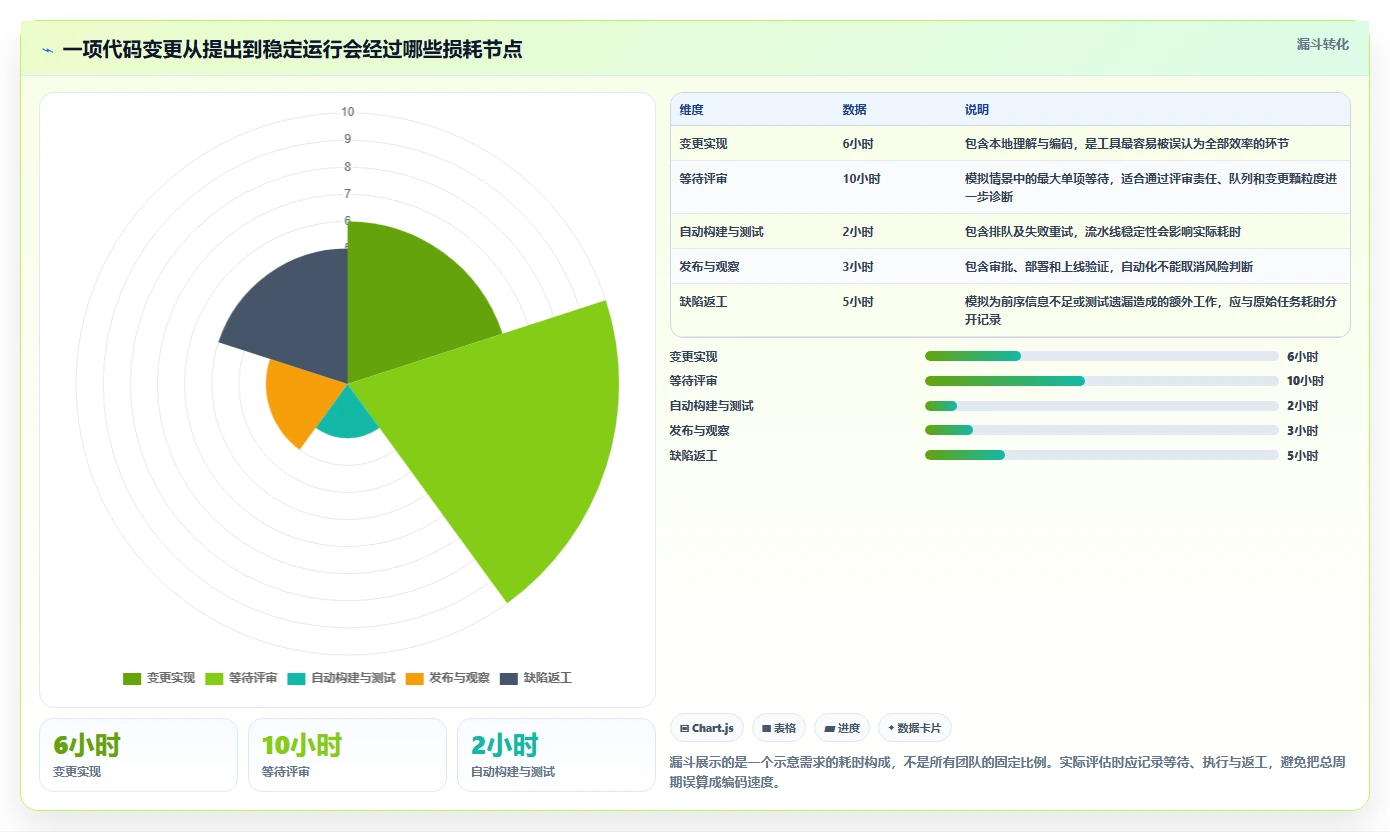Click the 2小时 value in the table
Screen dimensions: 1390x832
[857, 232]
